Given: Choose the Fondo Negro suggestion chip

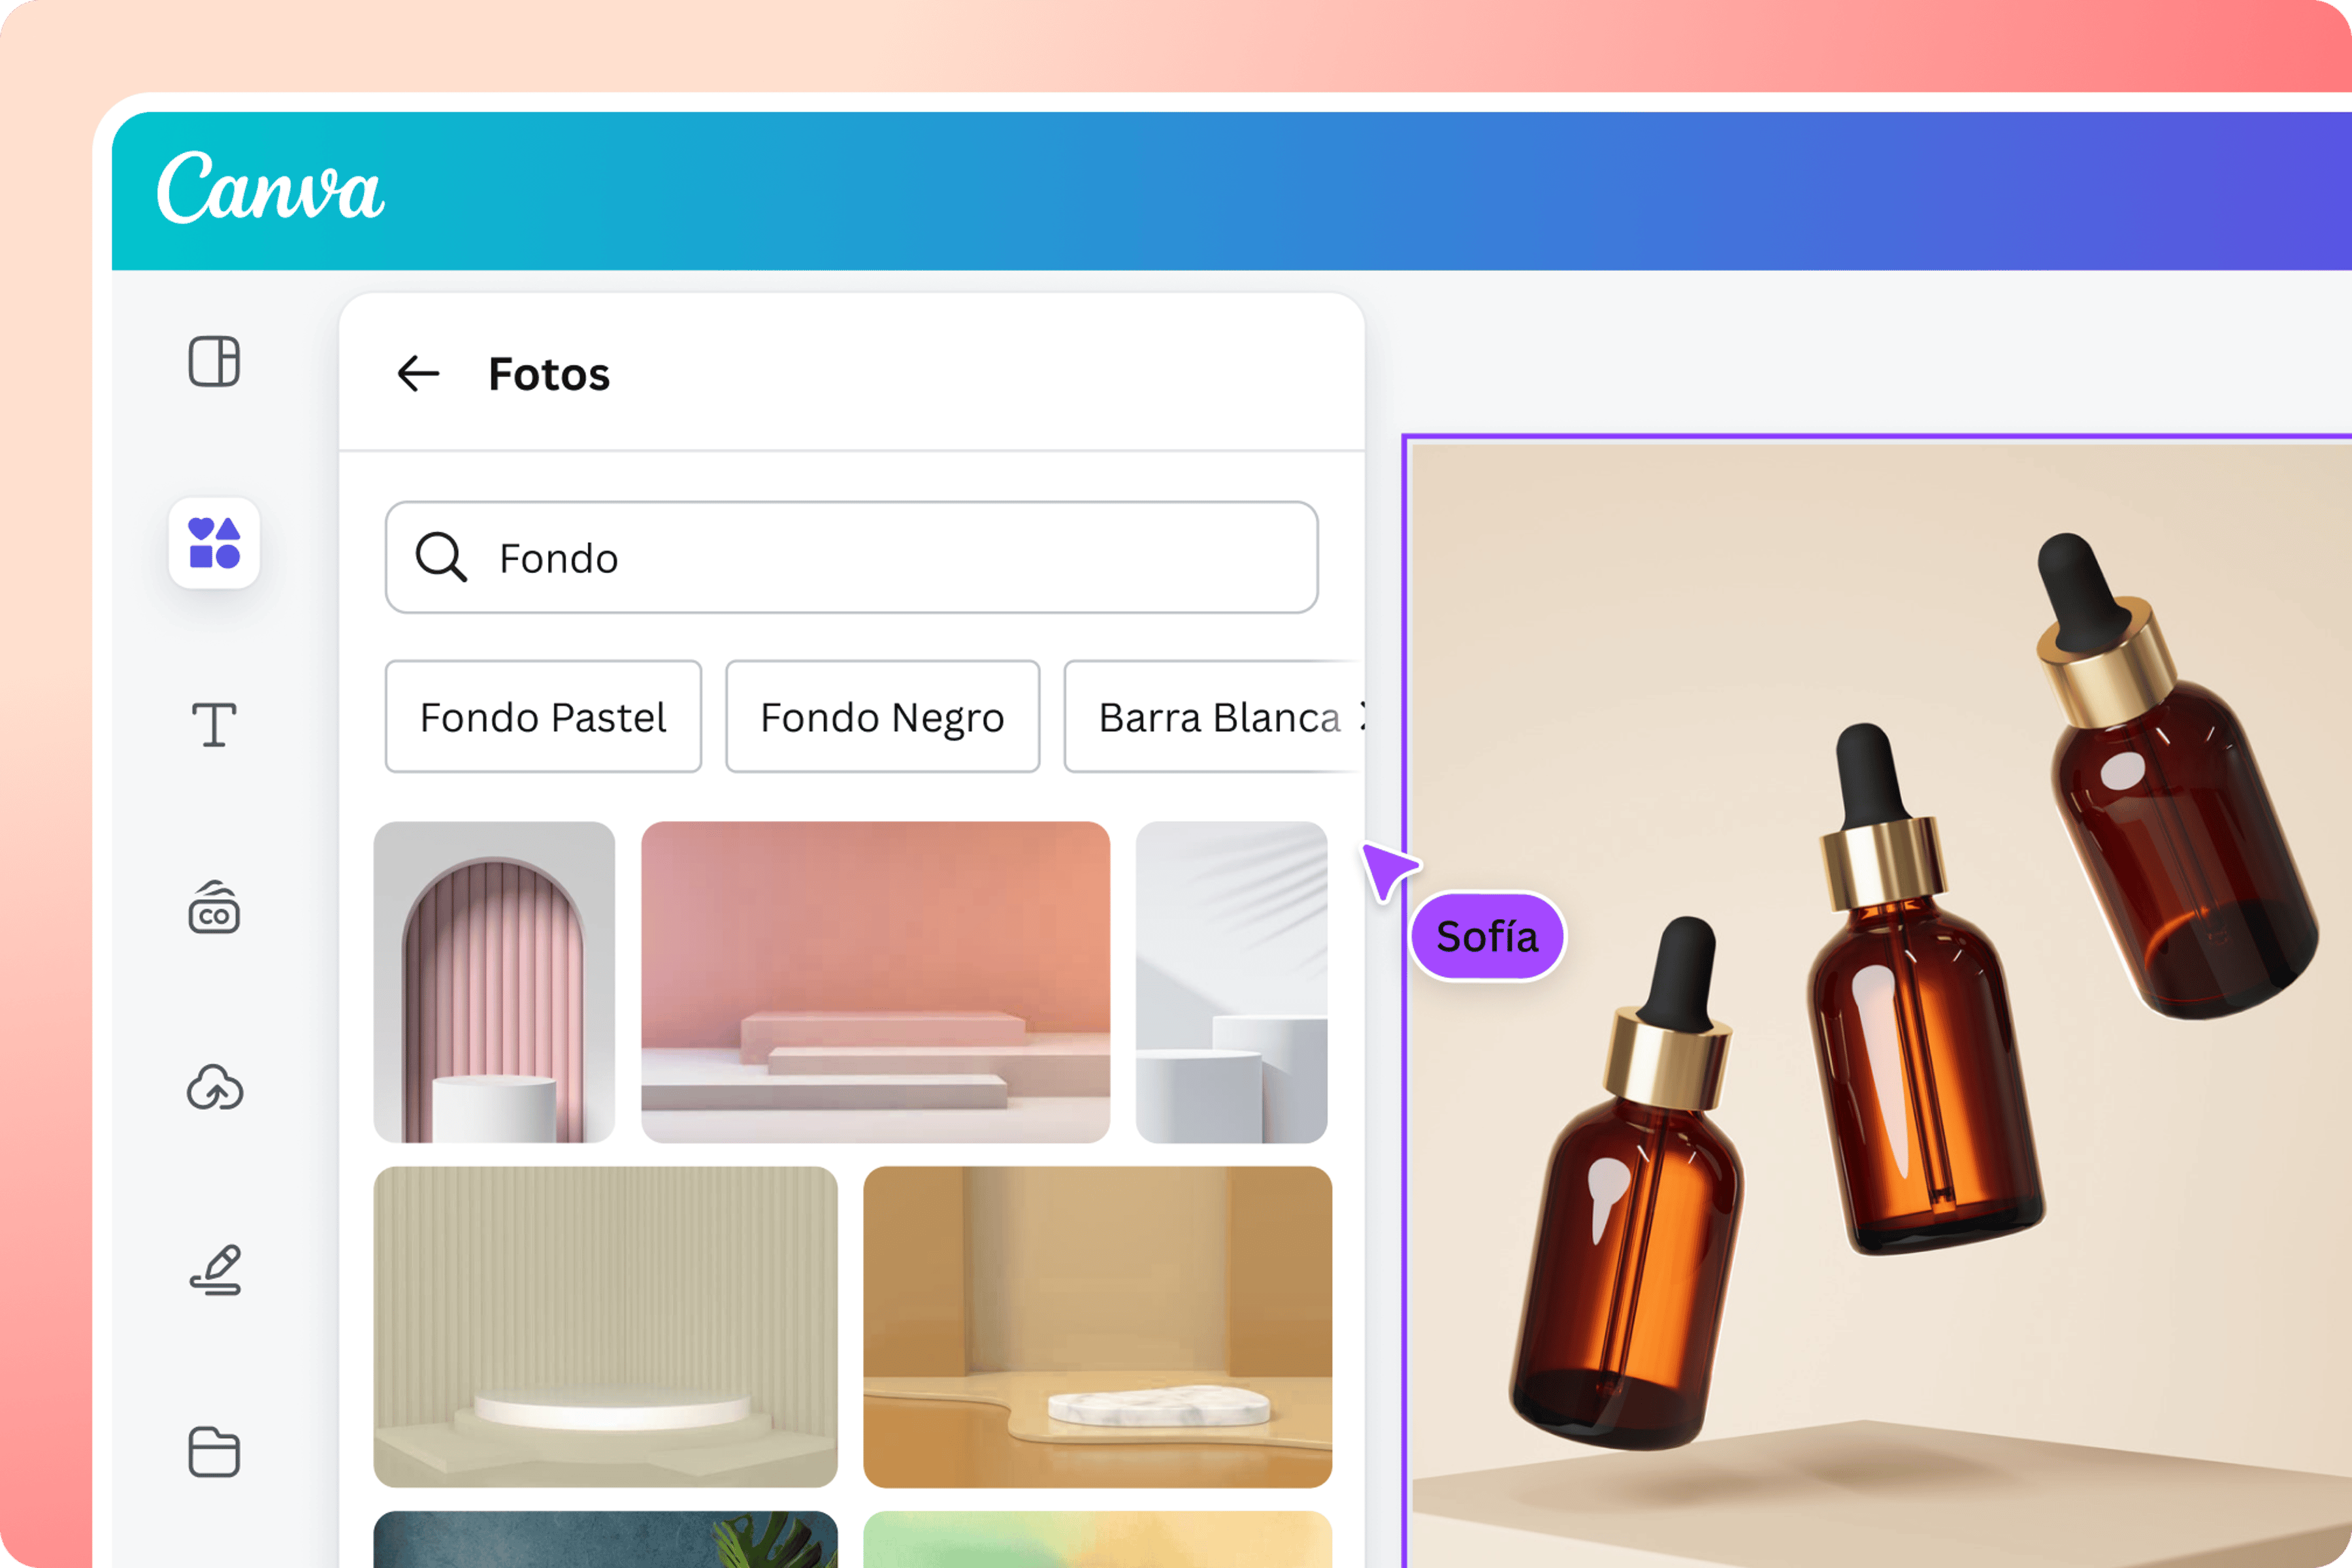Looking at the screenshot, I should pos(883,717).
